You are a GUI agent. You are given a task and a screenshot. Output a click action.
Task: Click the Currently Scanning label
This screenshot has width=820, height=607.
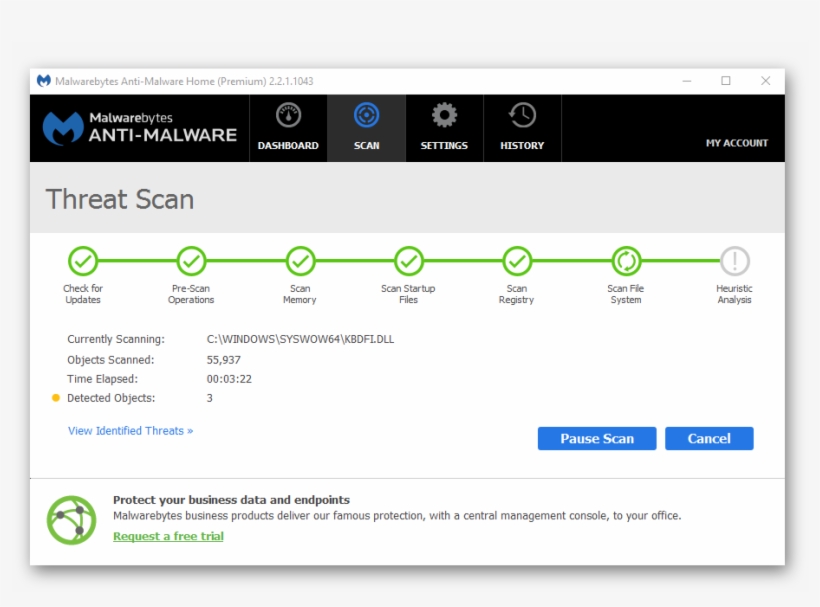pos(116,339)
